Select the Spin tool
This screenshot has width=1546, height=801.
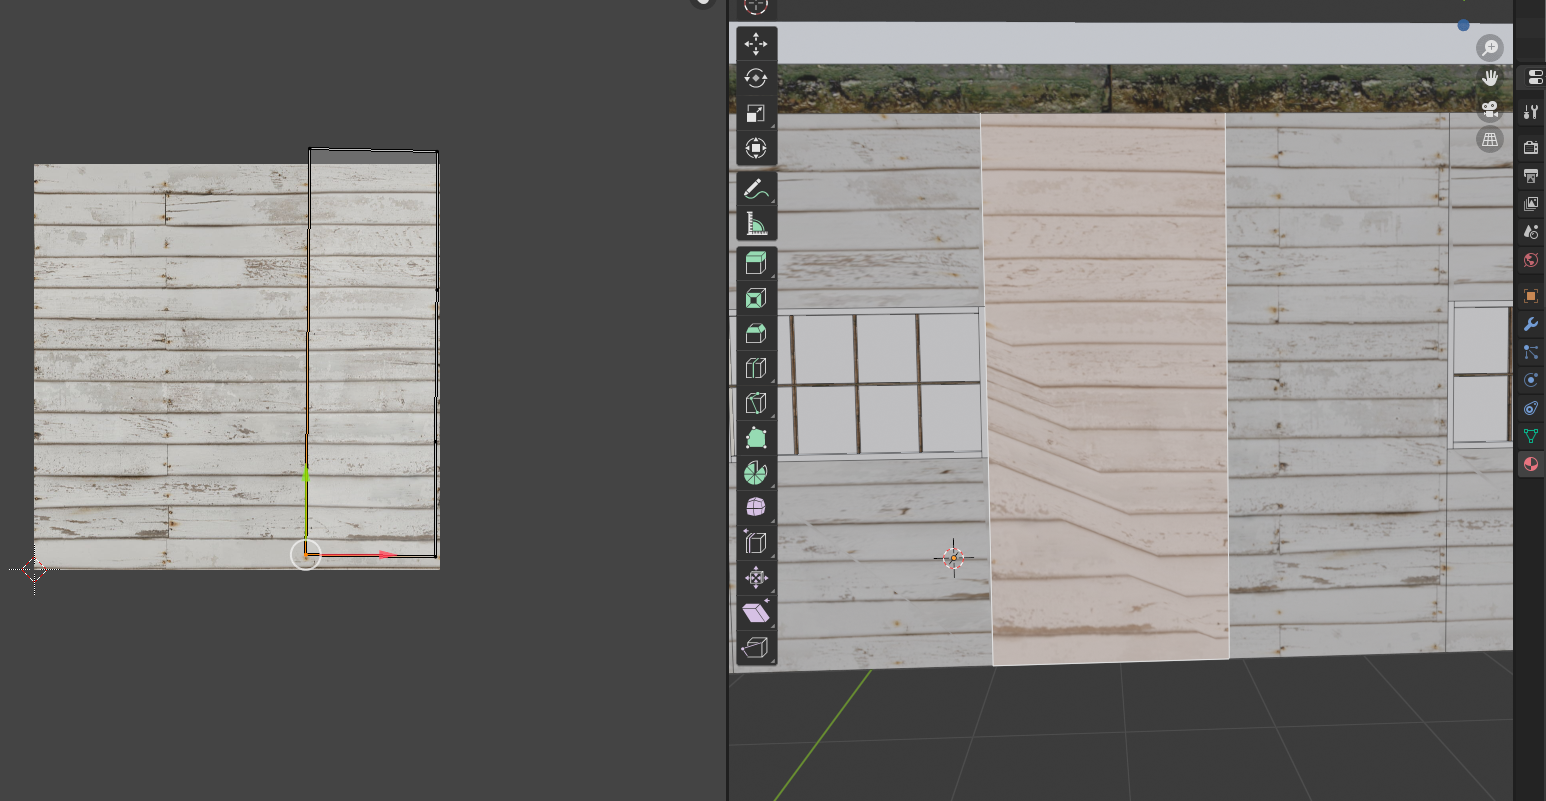click(756, 472)
